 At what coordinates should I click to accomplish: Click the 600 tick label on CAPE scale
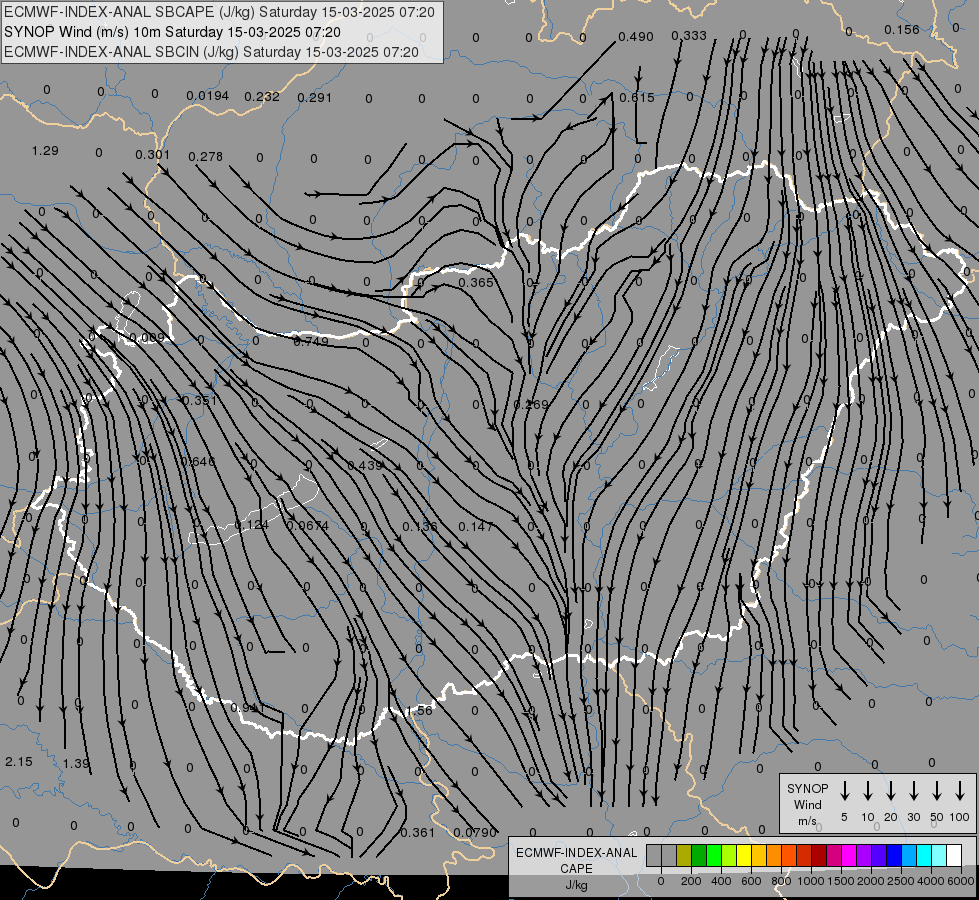(x=750, y=881)
